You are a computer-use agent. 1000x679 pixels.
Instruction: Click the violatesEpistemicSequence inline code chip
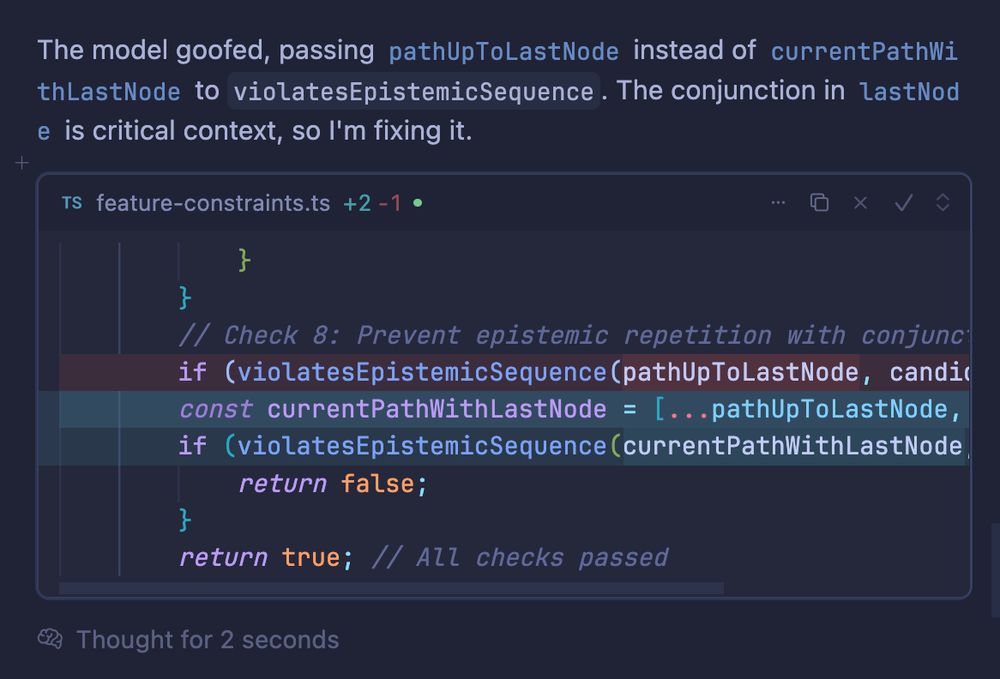[x=413, y=91]
